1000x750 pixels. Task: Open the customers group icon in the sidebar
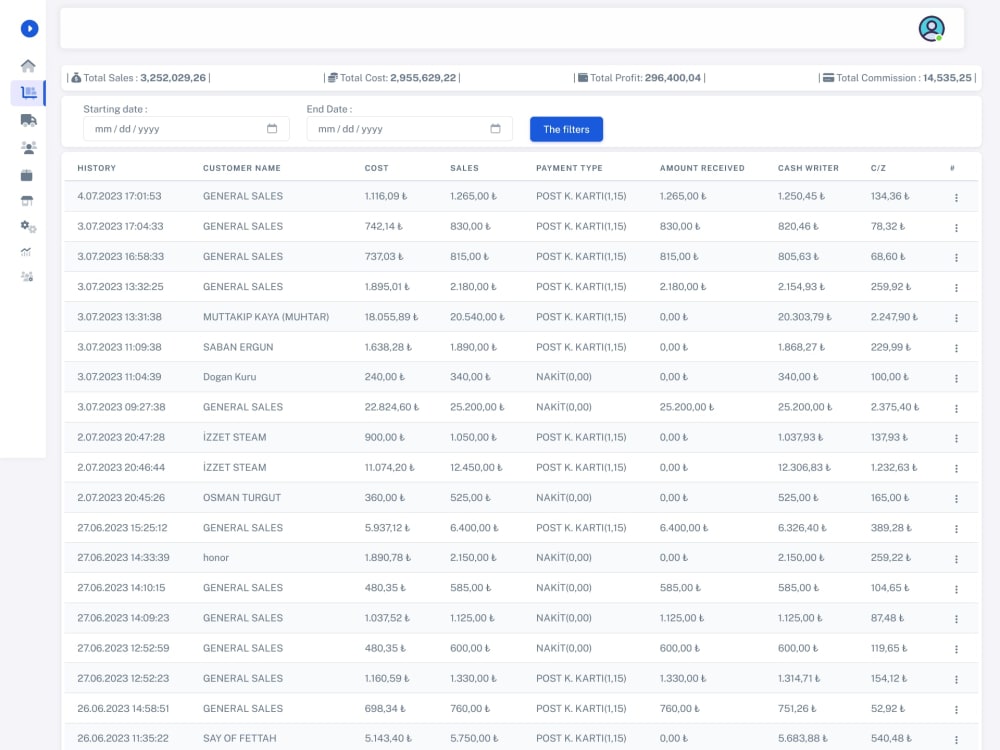tap(28, 147)
